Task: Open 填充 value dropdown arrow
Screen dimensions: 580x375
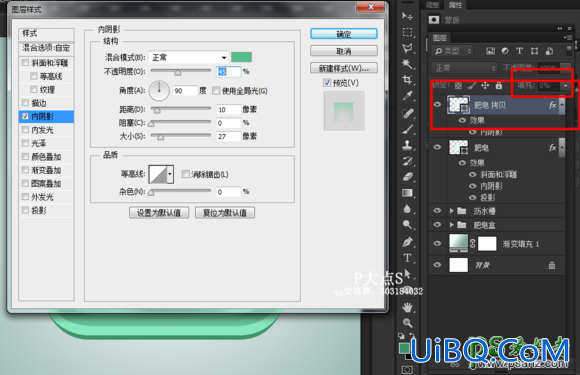Action: [565, 86]
